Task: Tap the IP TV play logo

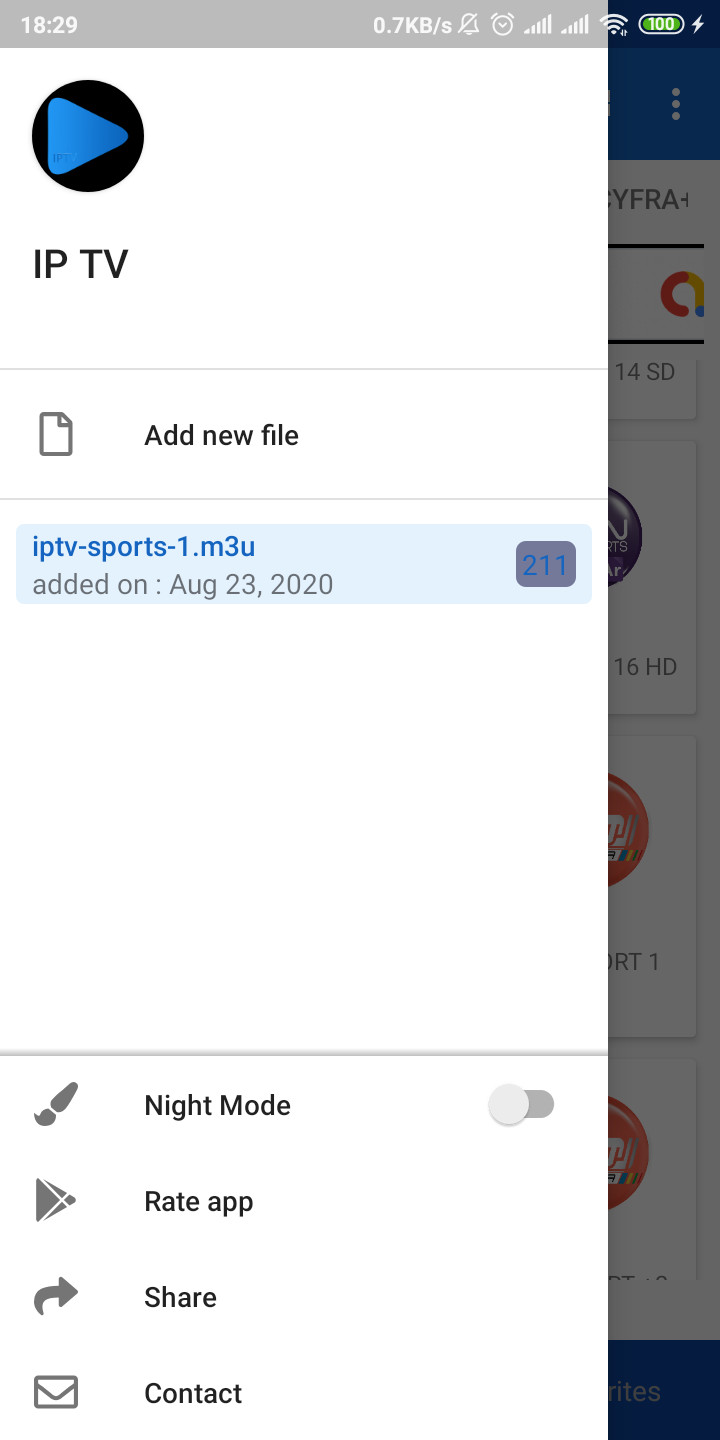Action: 88,136
